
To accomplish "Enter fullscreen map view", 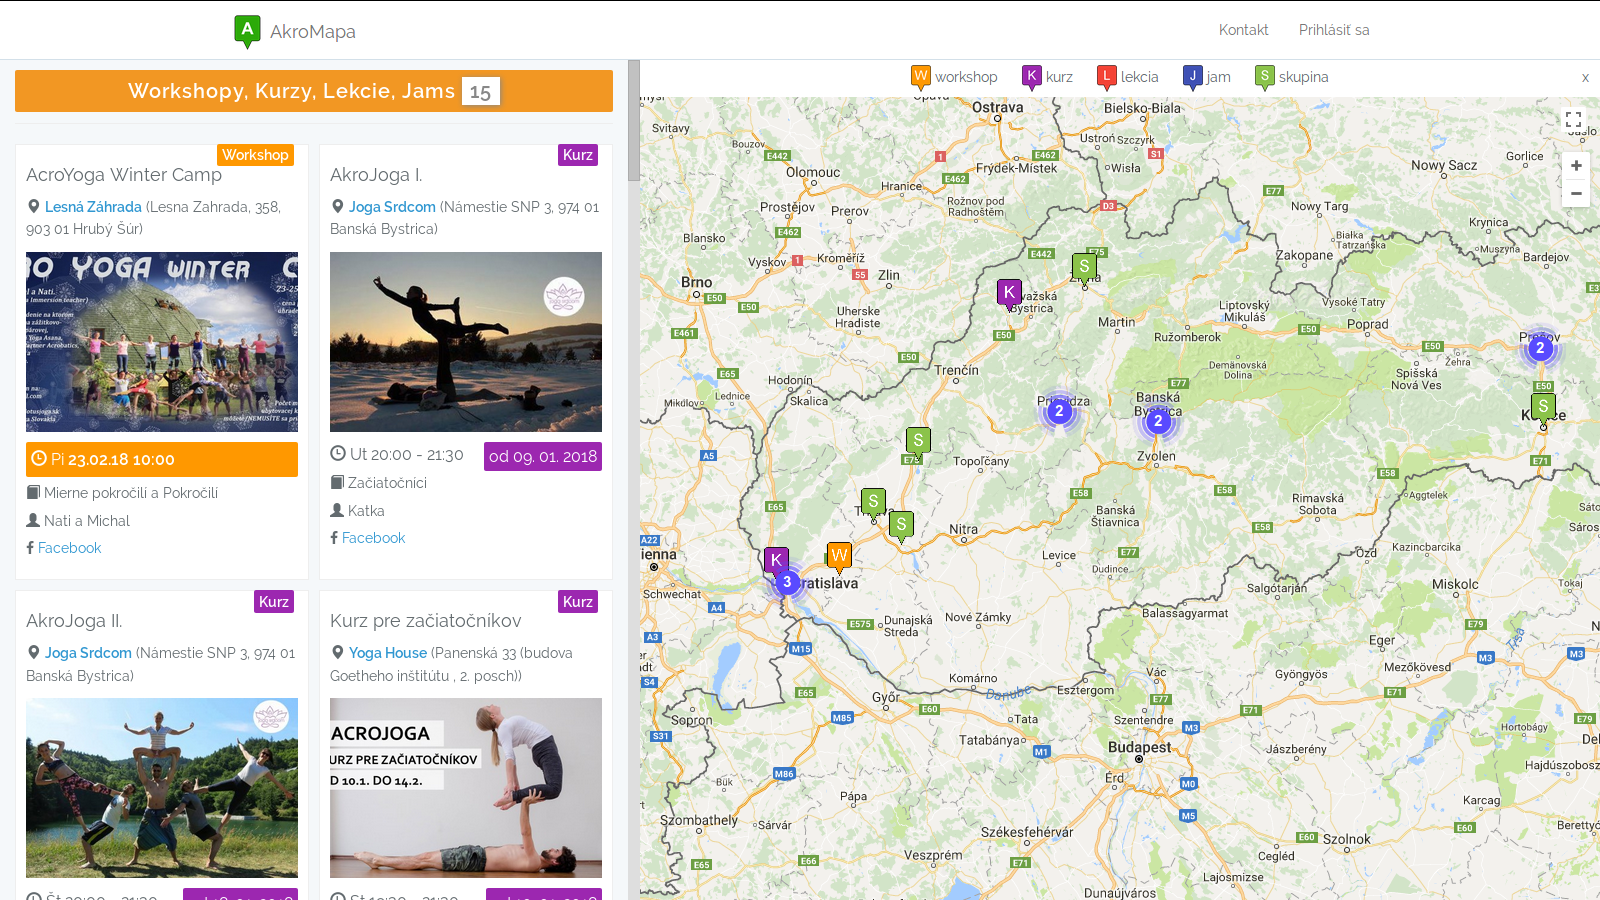I will tap(1573, 120).
